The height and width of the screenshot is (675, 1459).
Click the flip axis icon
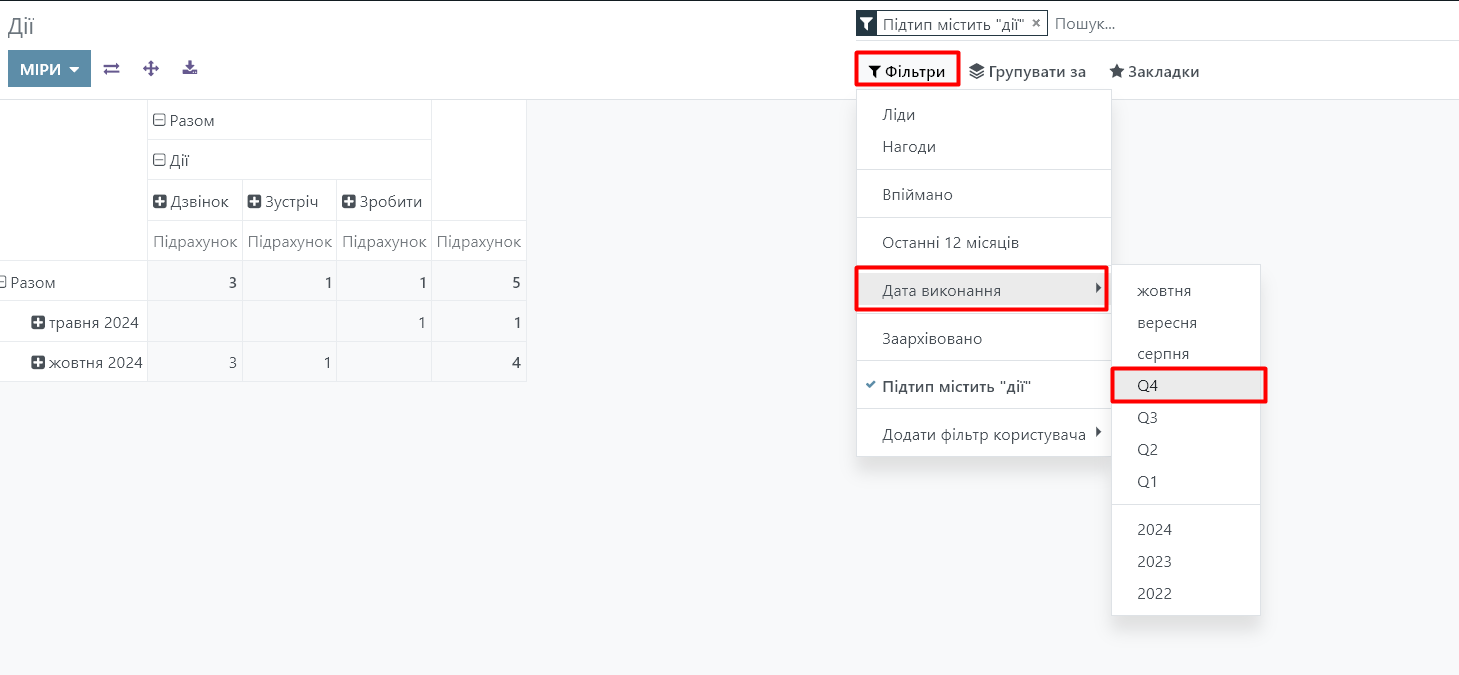coord(112,69)
